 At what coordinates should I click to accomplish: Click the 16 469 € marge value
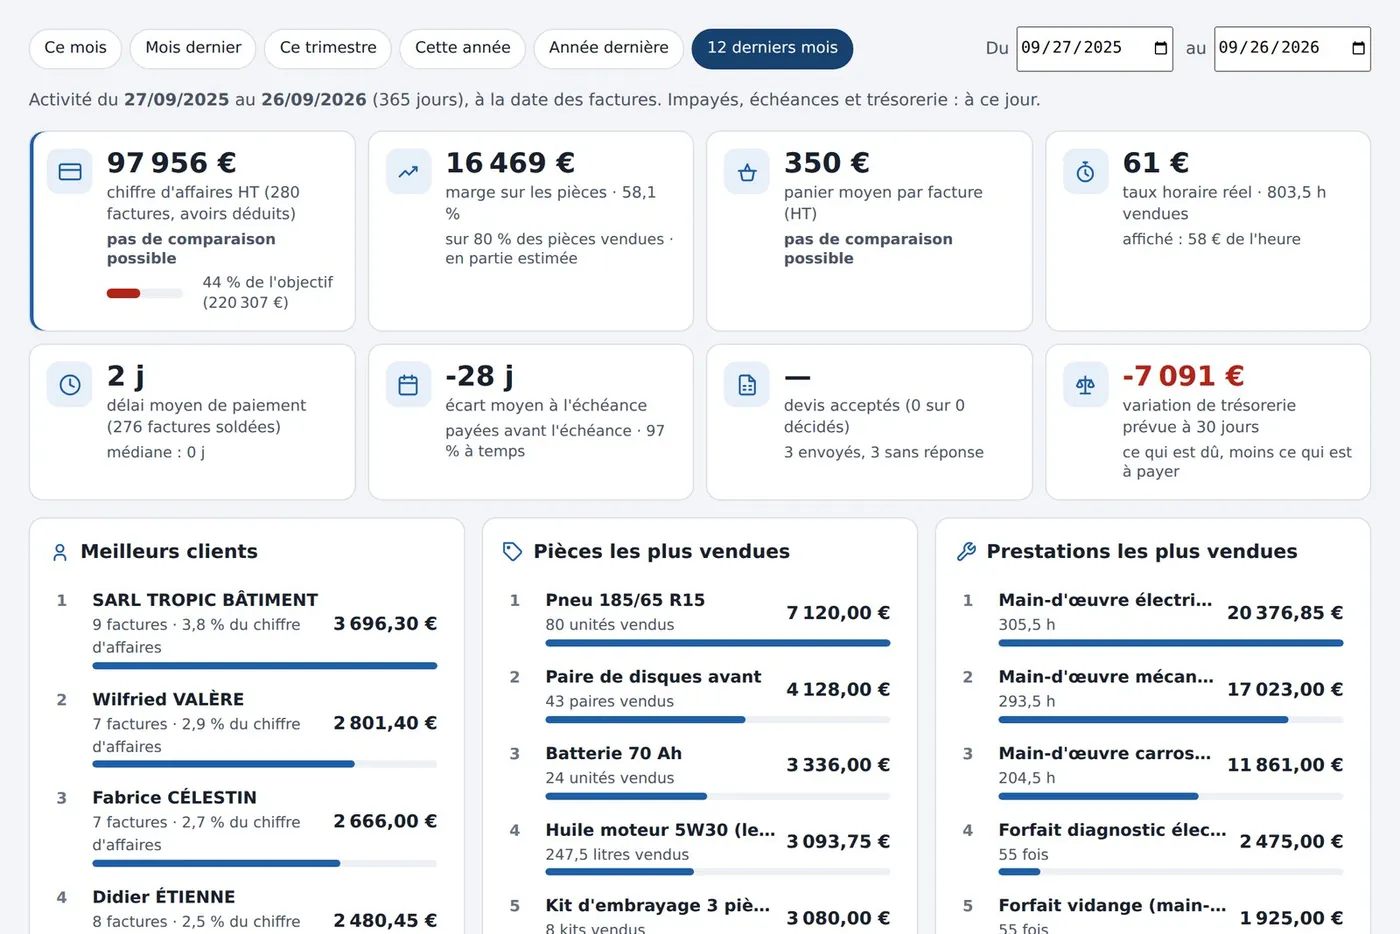pos(510,162)
